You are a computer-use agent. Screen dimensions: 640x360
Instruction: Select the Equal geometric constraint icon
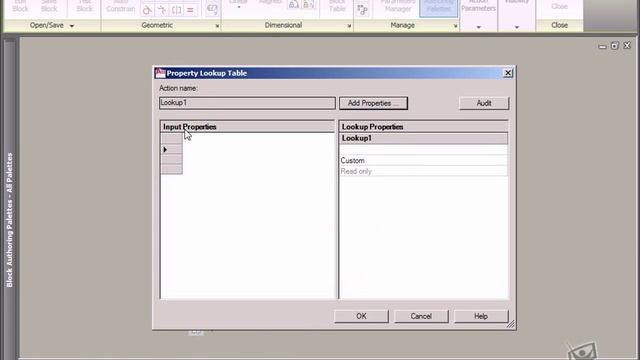[x=190, y=10]
